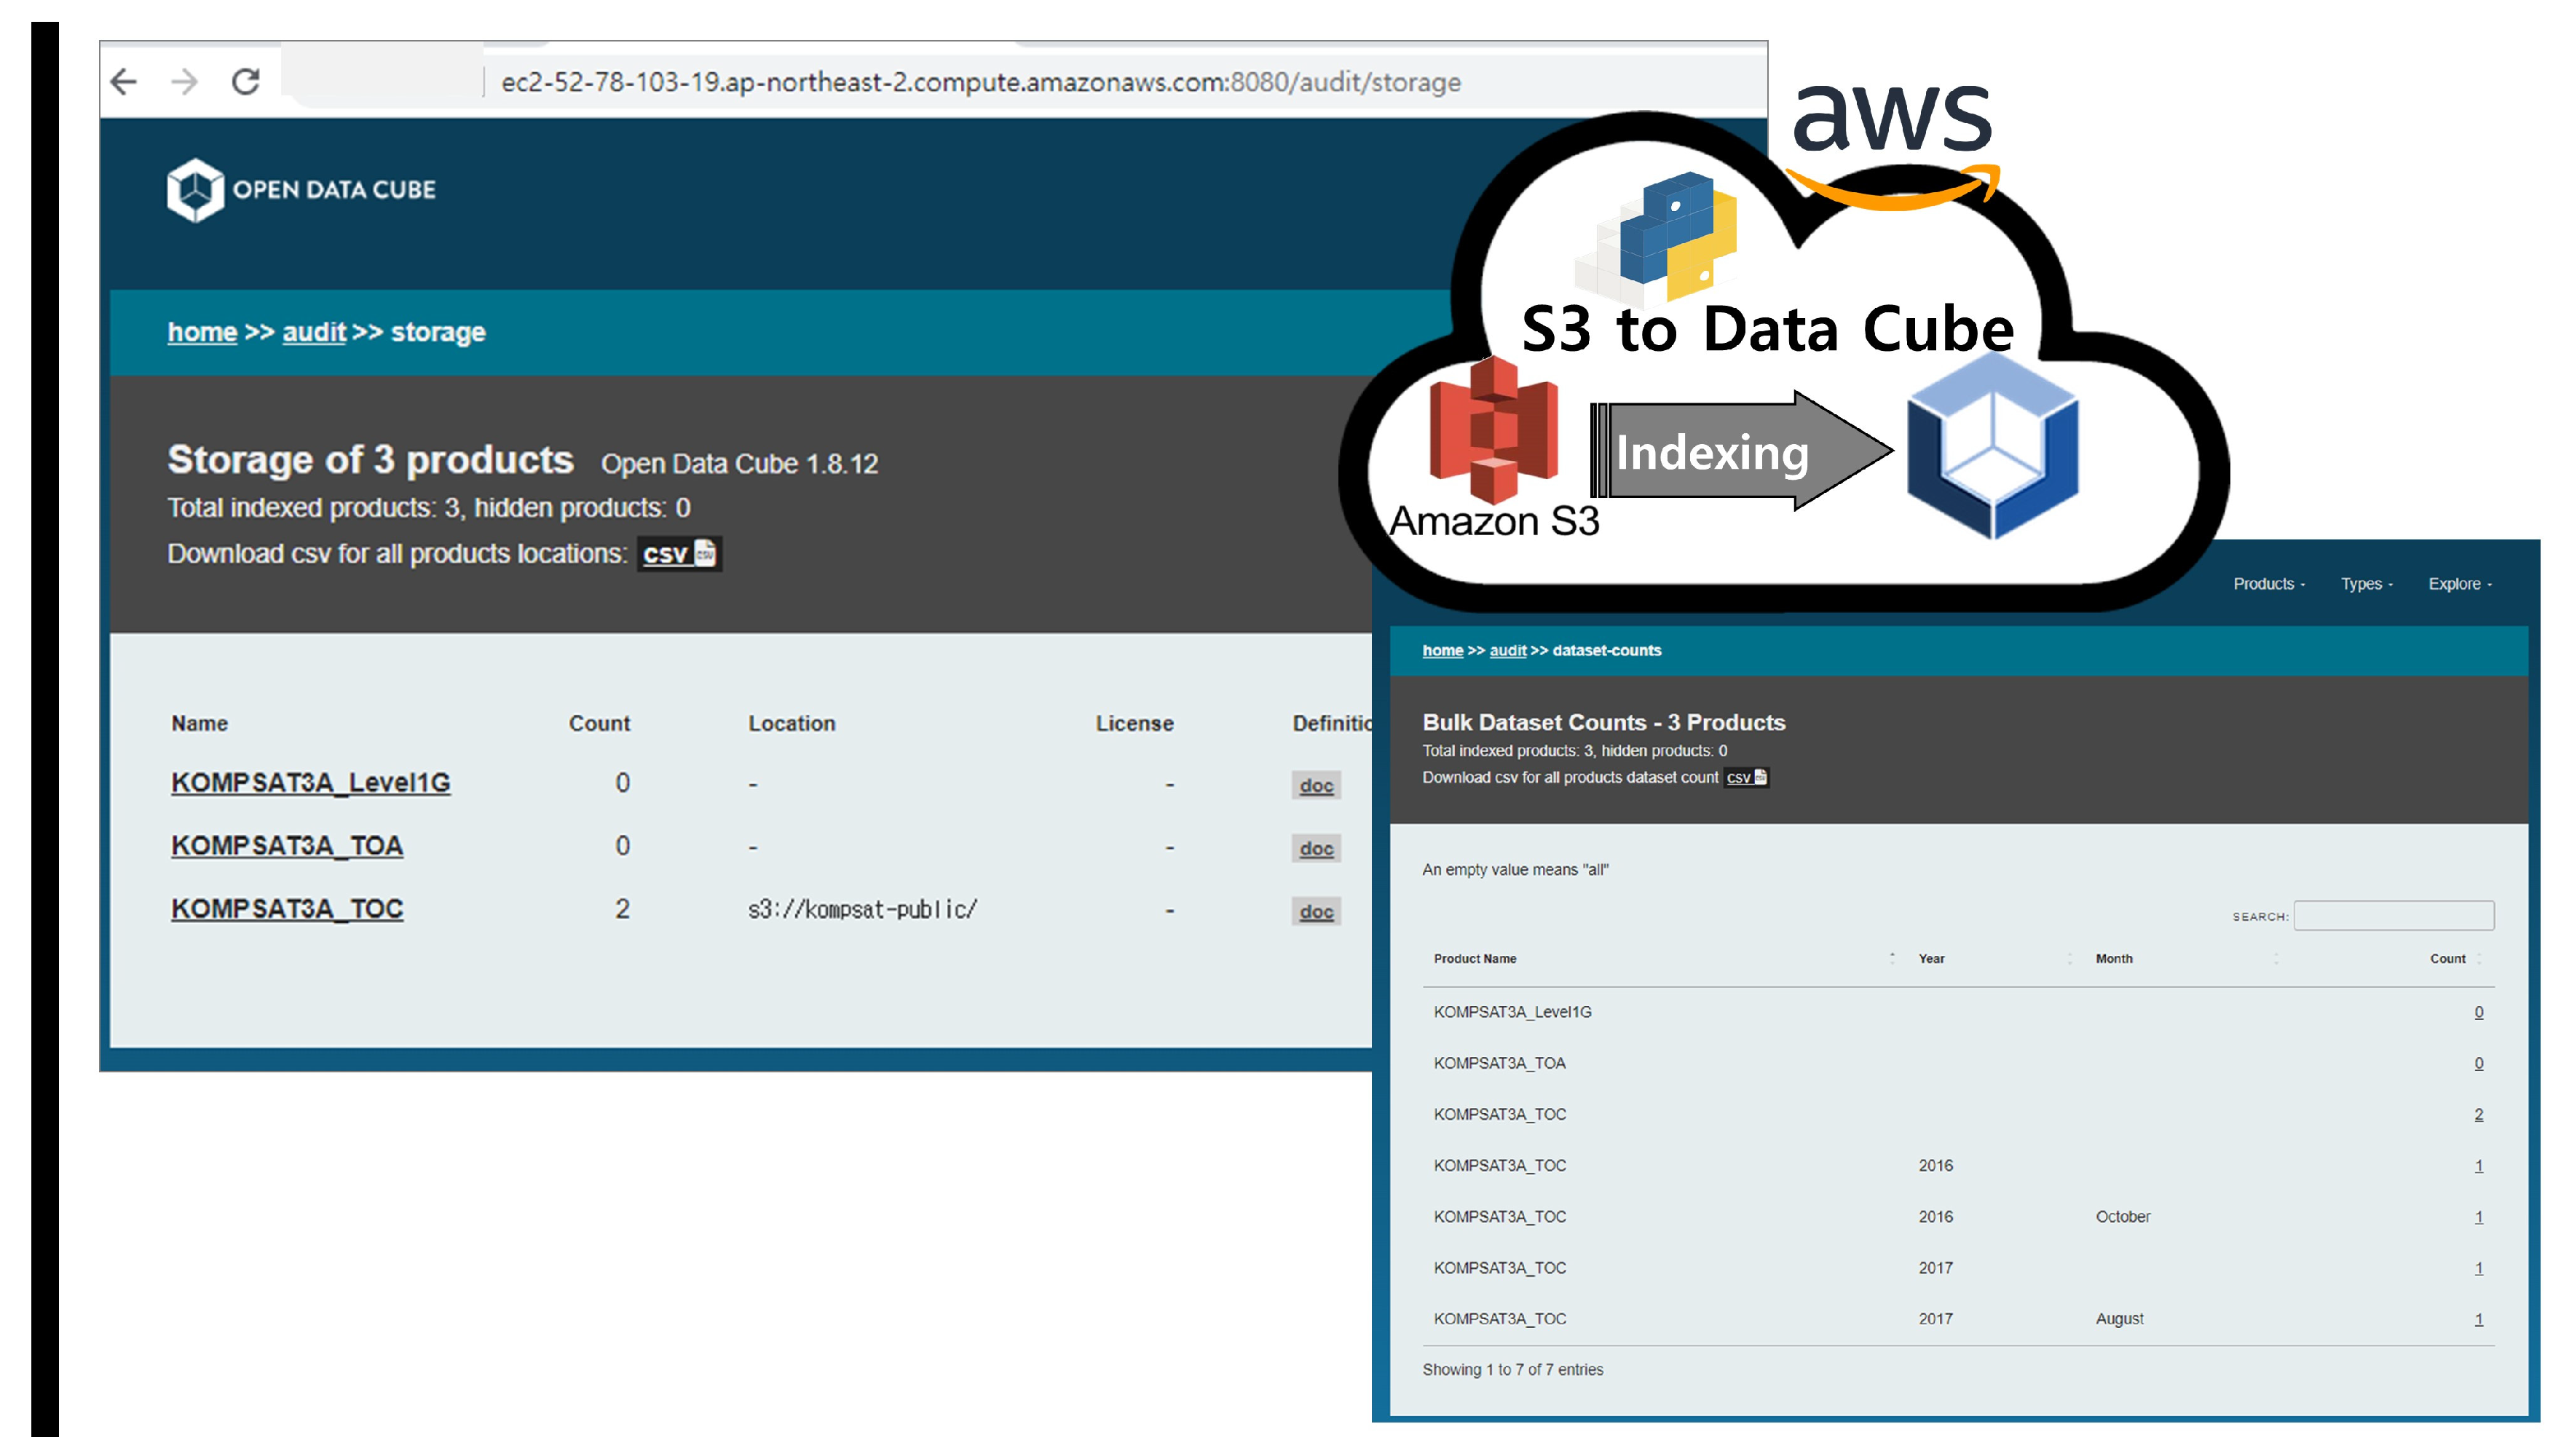Screen dimensions: 2569x1456
Task: Sort the table by Year column
Action: coord(1931,958)
